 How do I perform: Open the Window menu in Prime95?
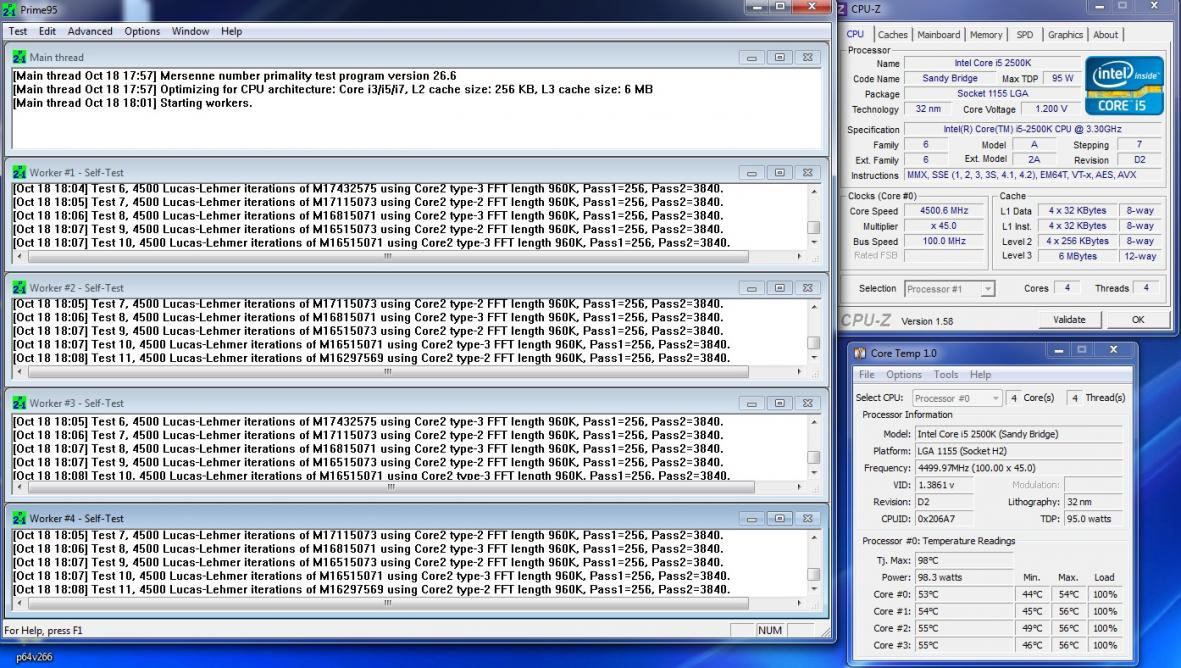click(191, 32)
